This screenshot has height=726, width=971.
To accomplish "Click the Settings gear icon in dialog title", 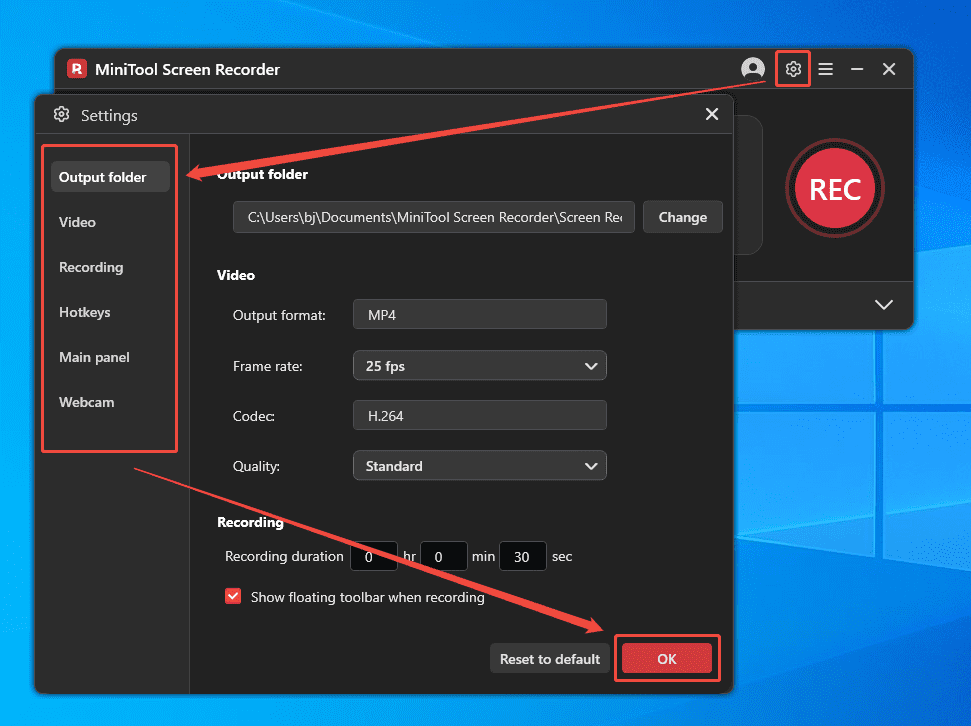I will pyautogui.click(x=61, y=115).
